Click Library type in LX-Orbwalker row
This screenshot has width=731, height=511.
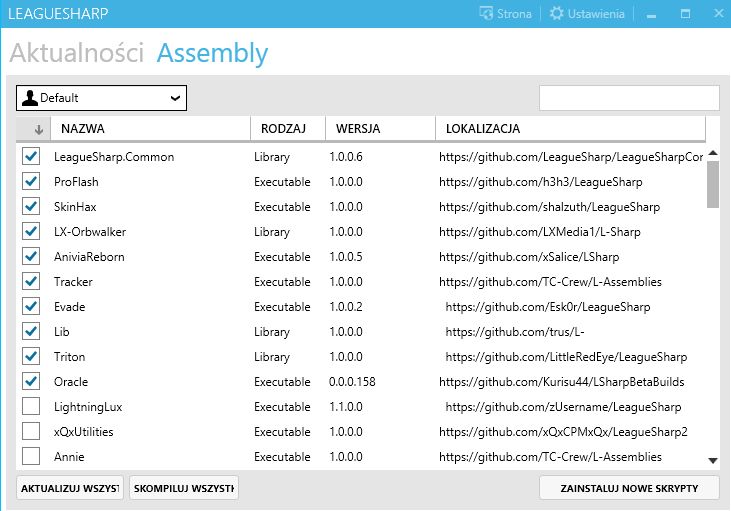tap(272, 232)
